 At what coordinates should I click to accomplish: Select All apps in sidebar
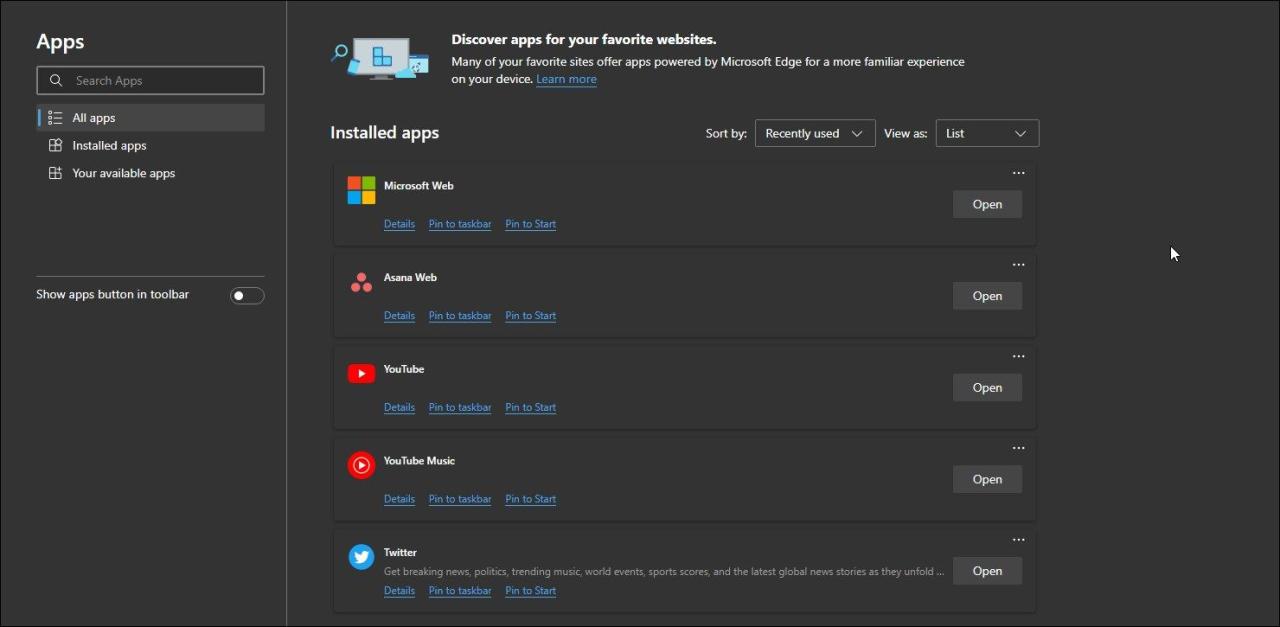(x=151, y=118)
